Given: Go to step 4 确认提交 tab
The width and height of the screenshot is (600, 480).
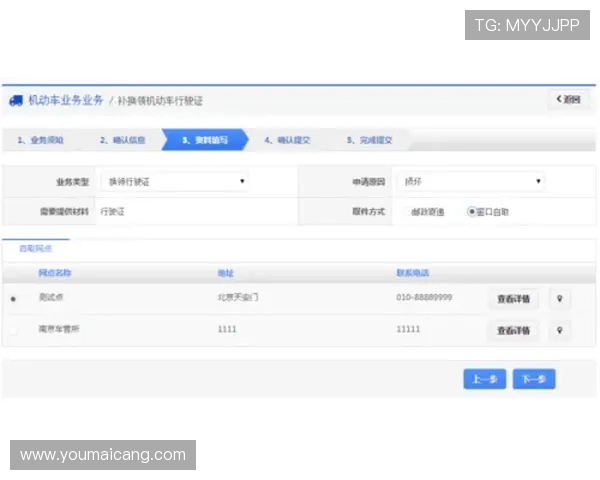Looking at the screenshot, I should [287, 140].
